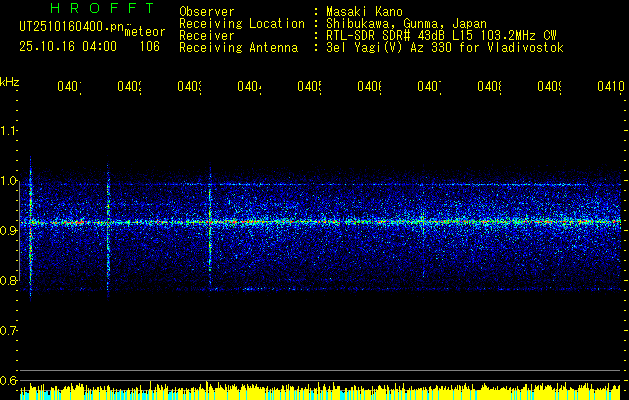Click the Observer label
The height and width of the screenshot is (400, 629).
207,11
